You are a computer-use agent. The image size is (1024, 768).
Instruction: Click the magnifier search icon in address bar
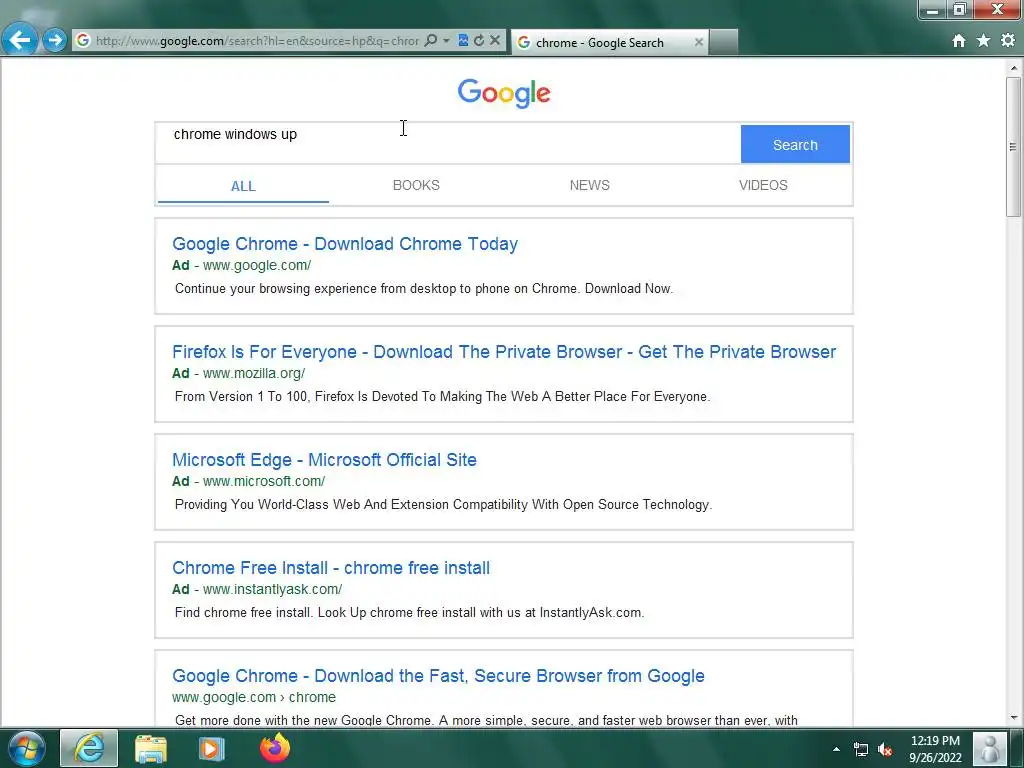coord(430,40)
